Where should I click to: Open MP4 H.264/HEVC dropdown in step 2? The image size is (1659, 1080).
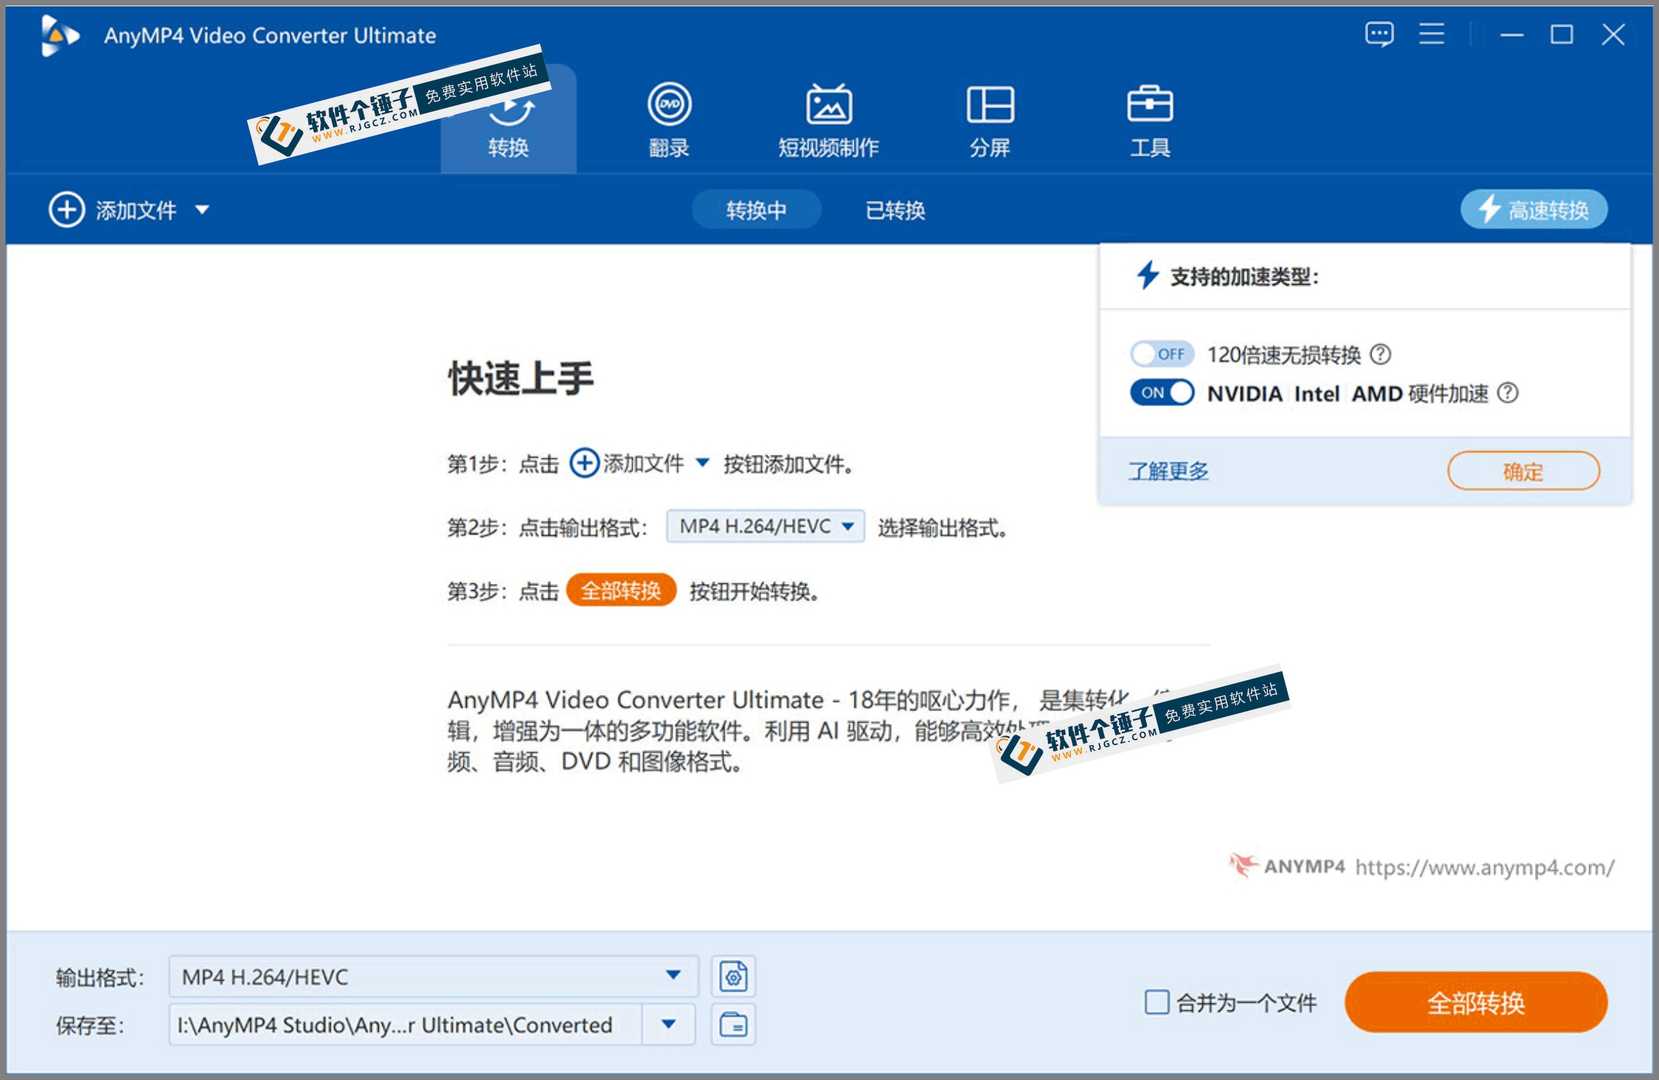[765, 526]
